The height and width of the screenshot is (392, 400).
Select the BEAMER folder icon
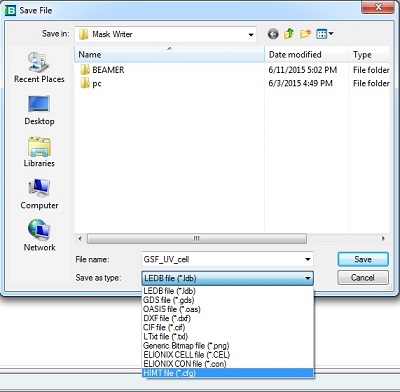click(85, 70)
